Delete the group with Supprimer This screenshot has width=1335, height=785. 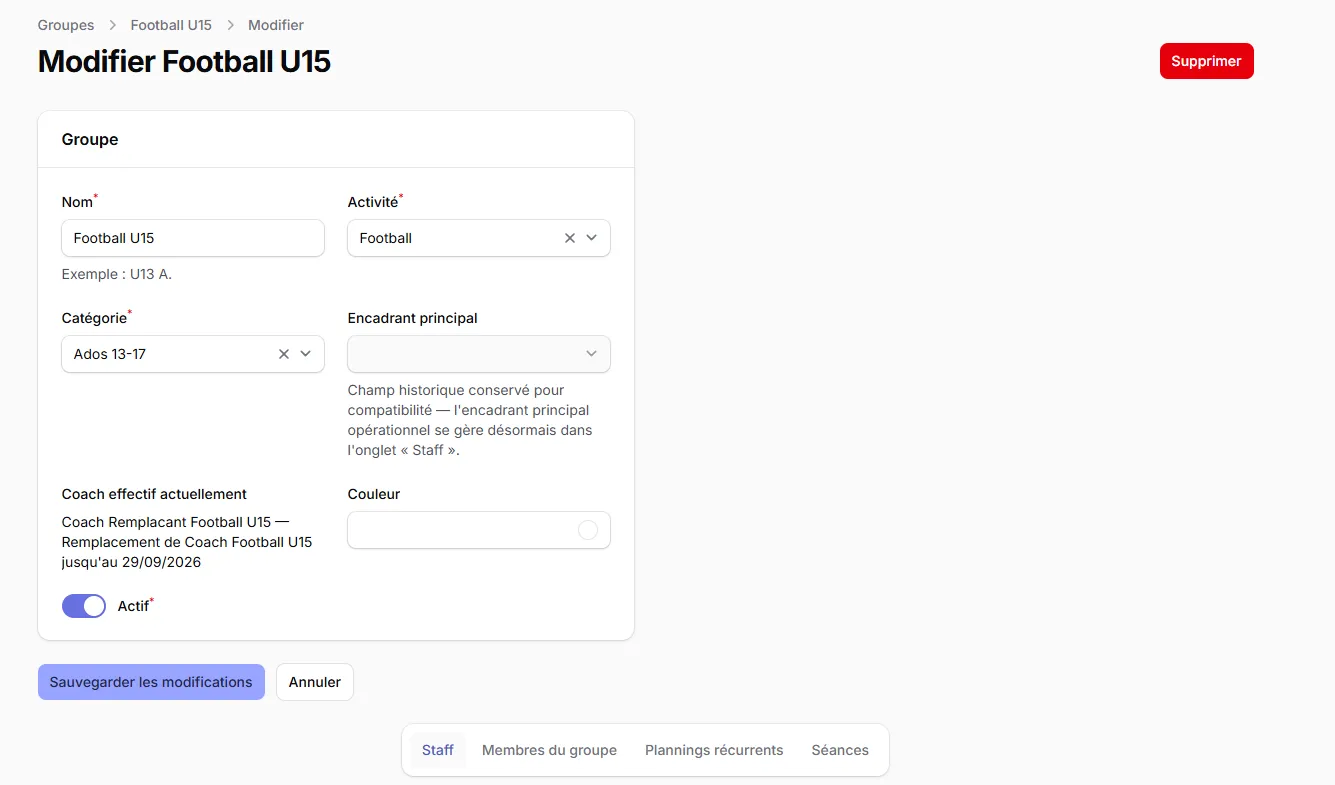1206,61
